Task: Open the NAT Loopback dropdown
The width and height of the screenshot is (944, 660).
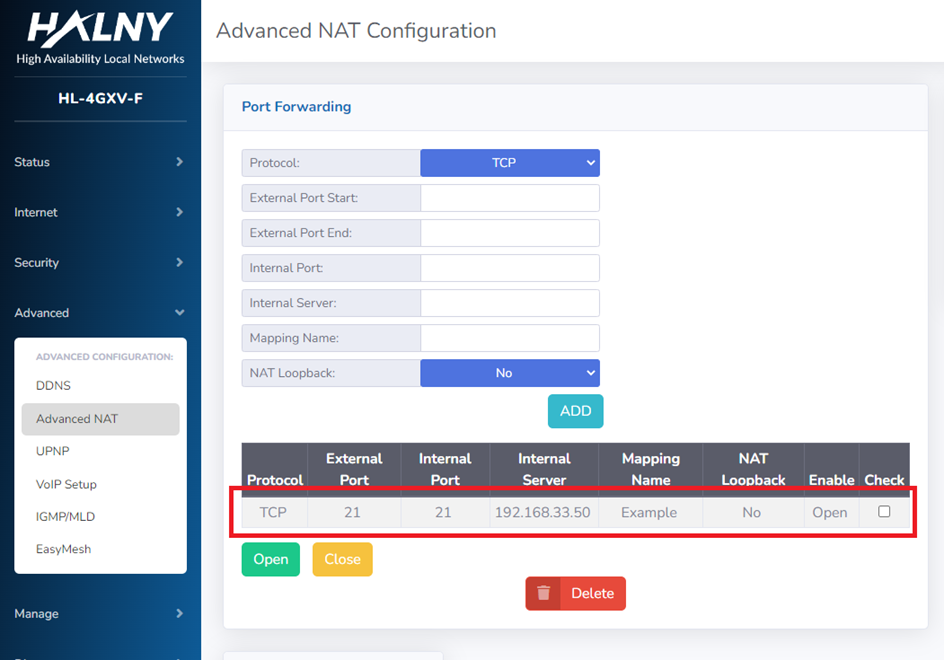Action: point(510,373)
